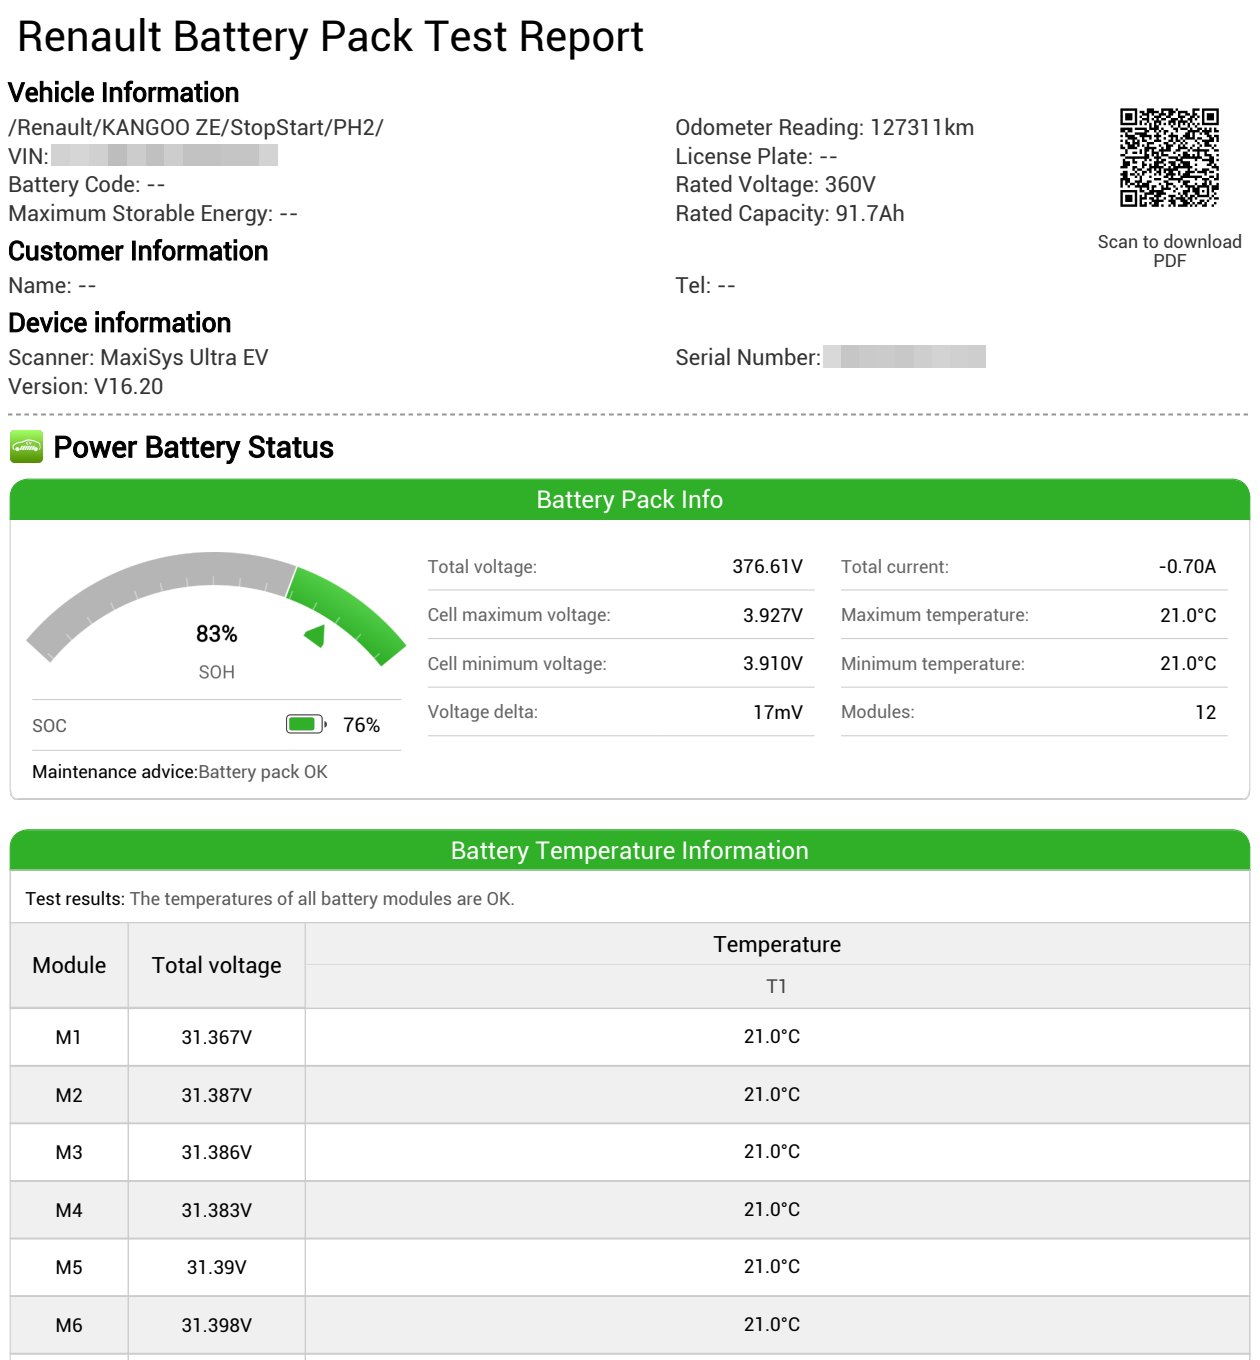The image size is (1260, 1360).
Task: Click the Cell maximum voltage 3.927V value
Action: (773, 615)
